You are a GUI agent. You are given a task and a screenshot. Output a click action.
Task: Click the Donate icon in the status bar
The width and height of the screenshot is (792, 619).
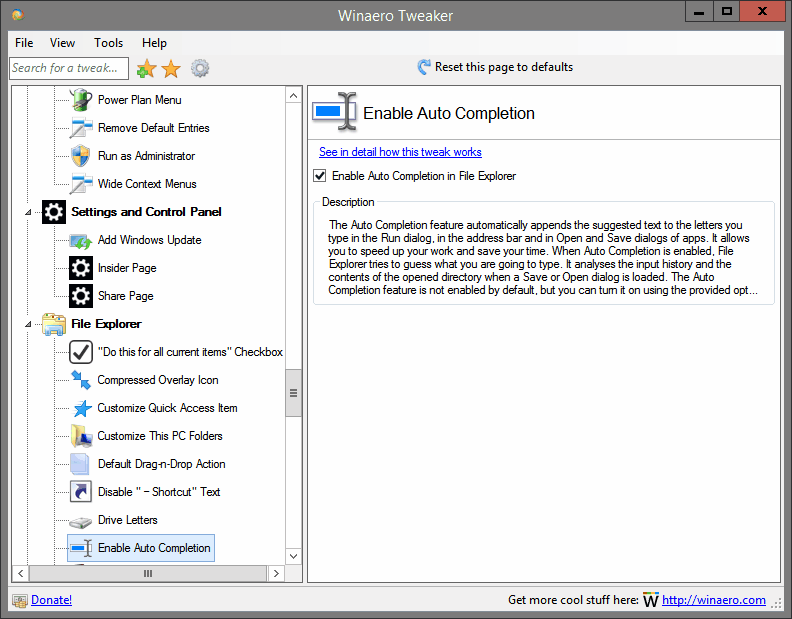20,600
